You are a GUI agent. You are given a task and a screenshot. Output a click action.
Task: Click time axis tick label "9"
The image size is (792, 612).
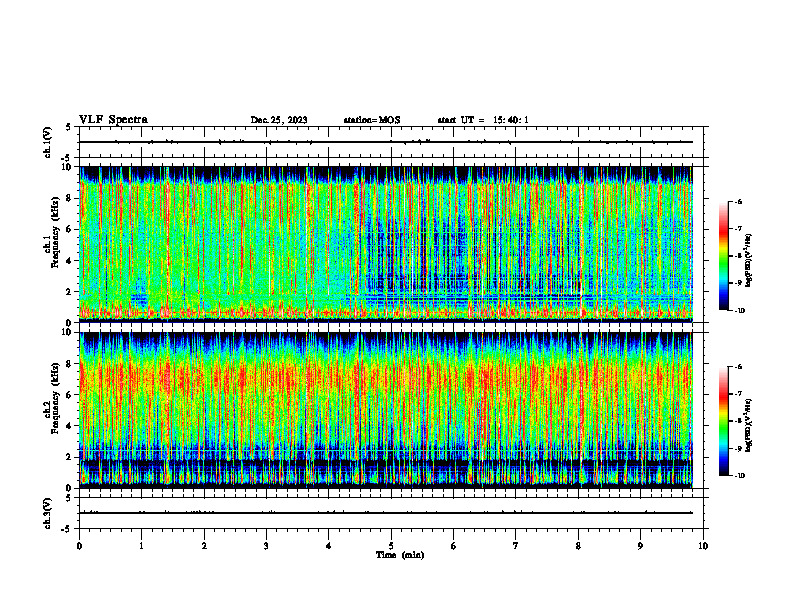[x=640, y=546]
